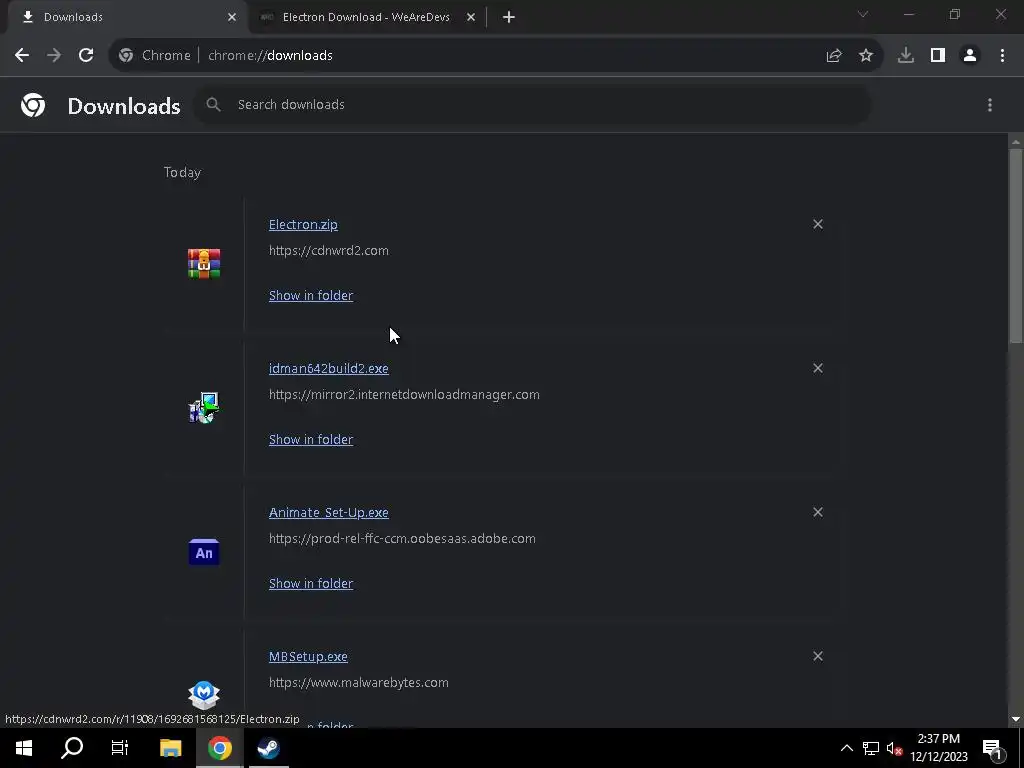Click the Malwarebytes setup file icon

click(x=204, y=695)
